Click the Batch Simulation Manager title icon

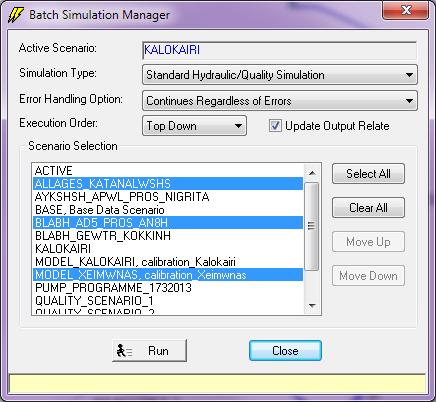16,15
